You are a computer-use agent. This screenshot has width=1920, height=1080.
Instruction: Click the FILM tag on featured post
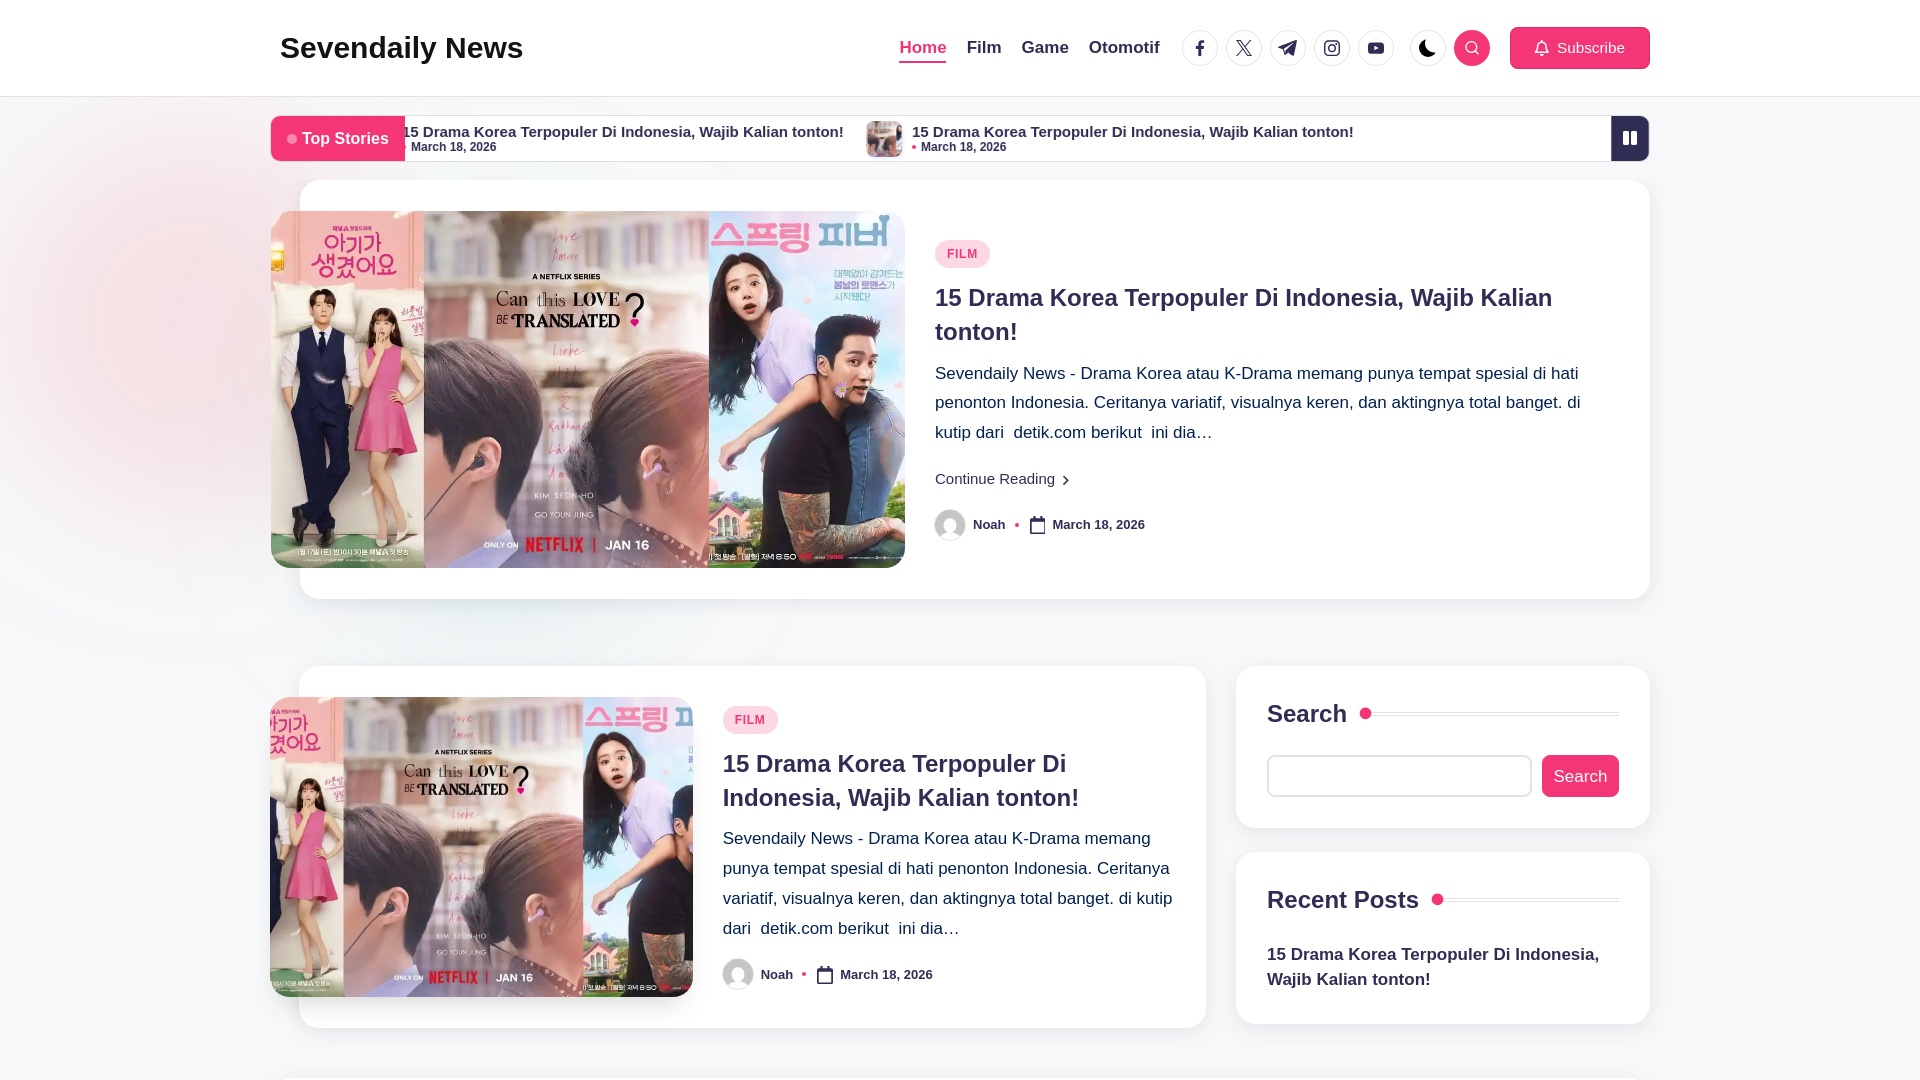[x=962, y=254]
